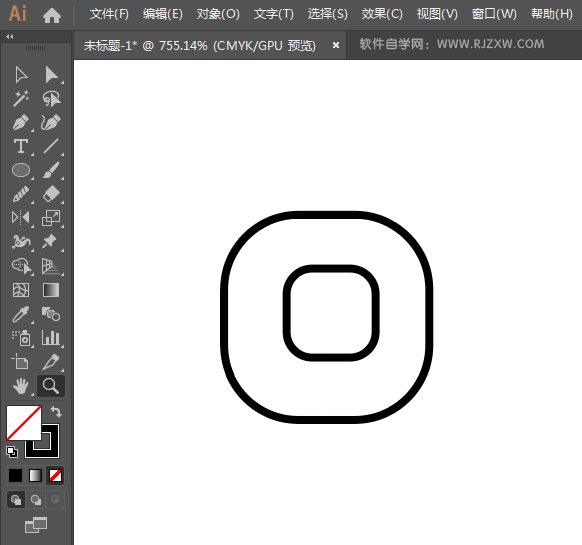
Task: Reset to default fill and stroke
Action: [12, 452]
